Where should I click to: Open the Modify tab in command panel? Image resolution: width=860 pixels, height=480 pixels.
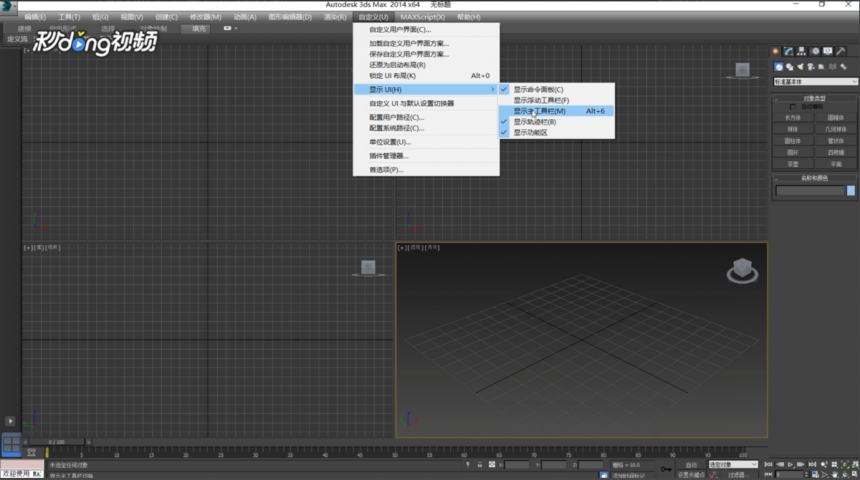788,51
